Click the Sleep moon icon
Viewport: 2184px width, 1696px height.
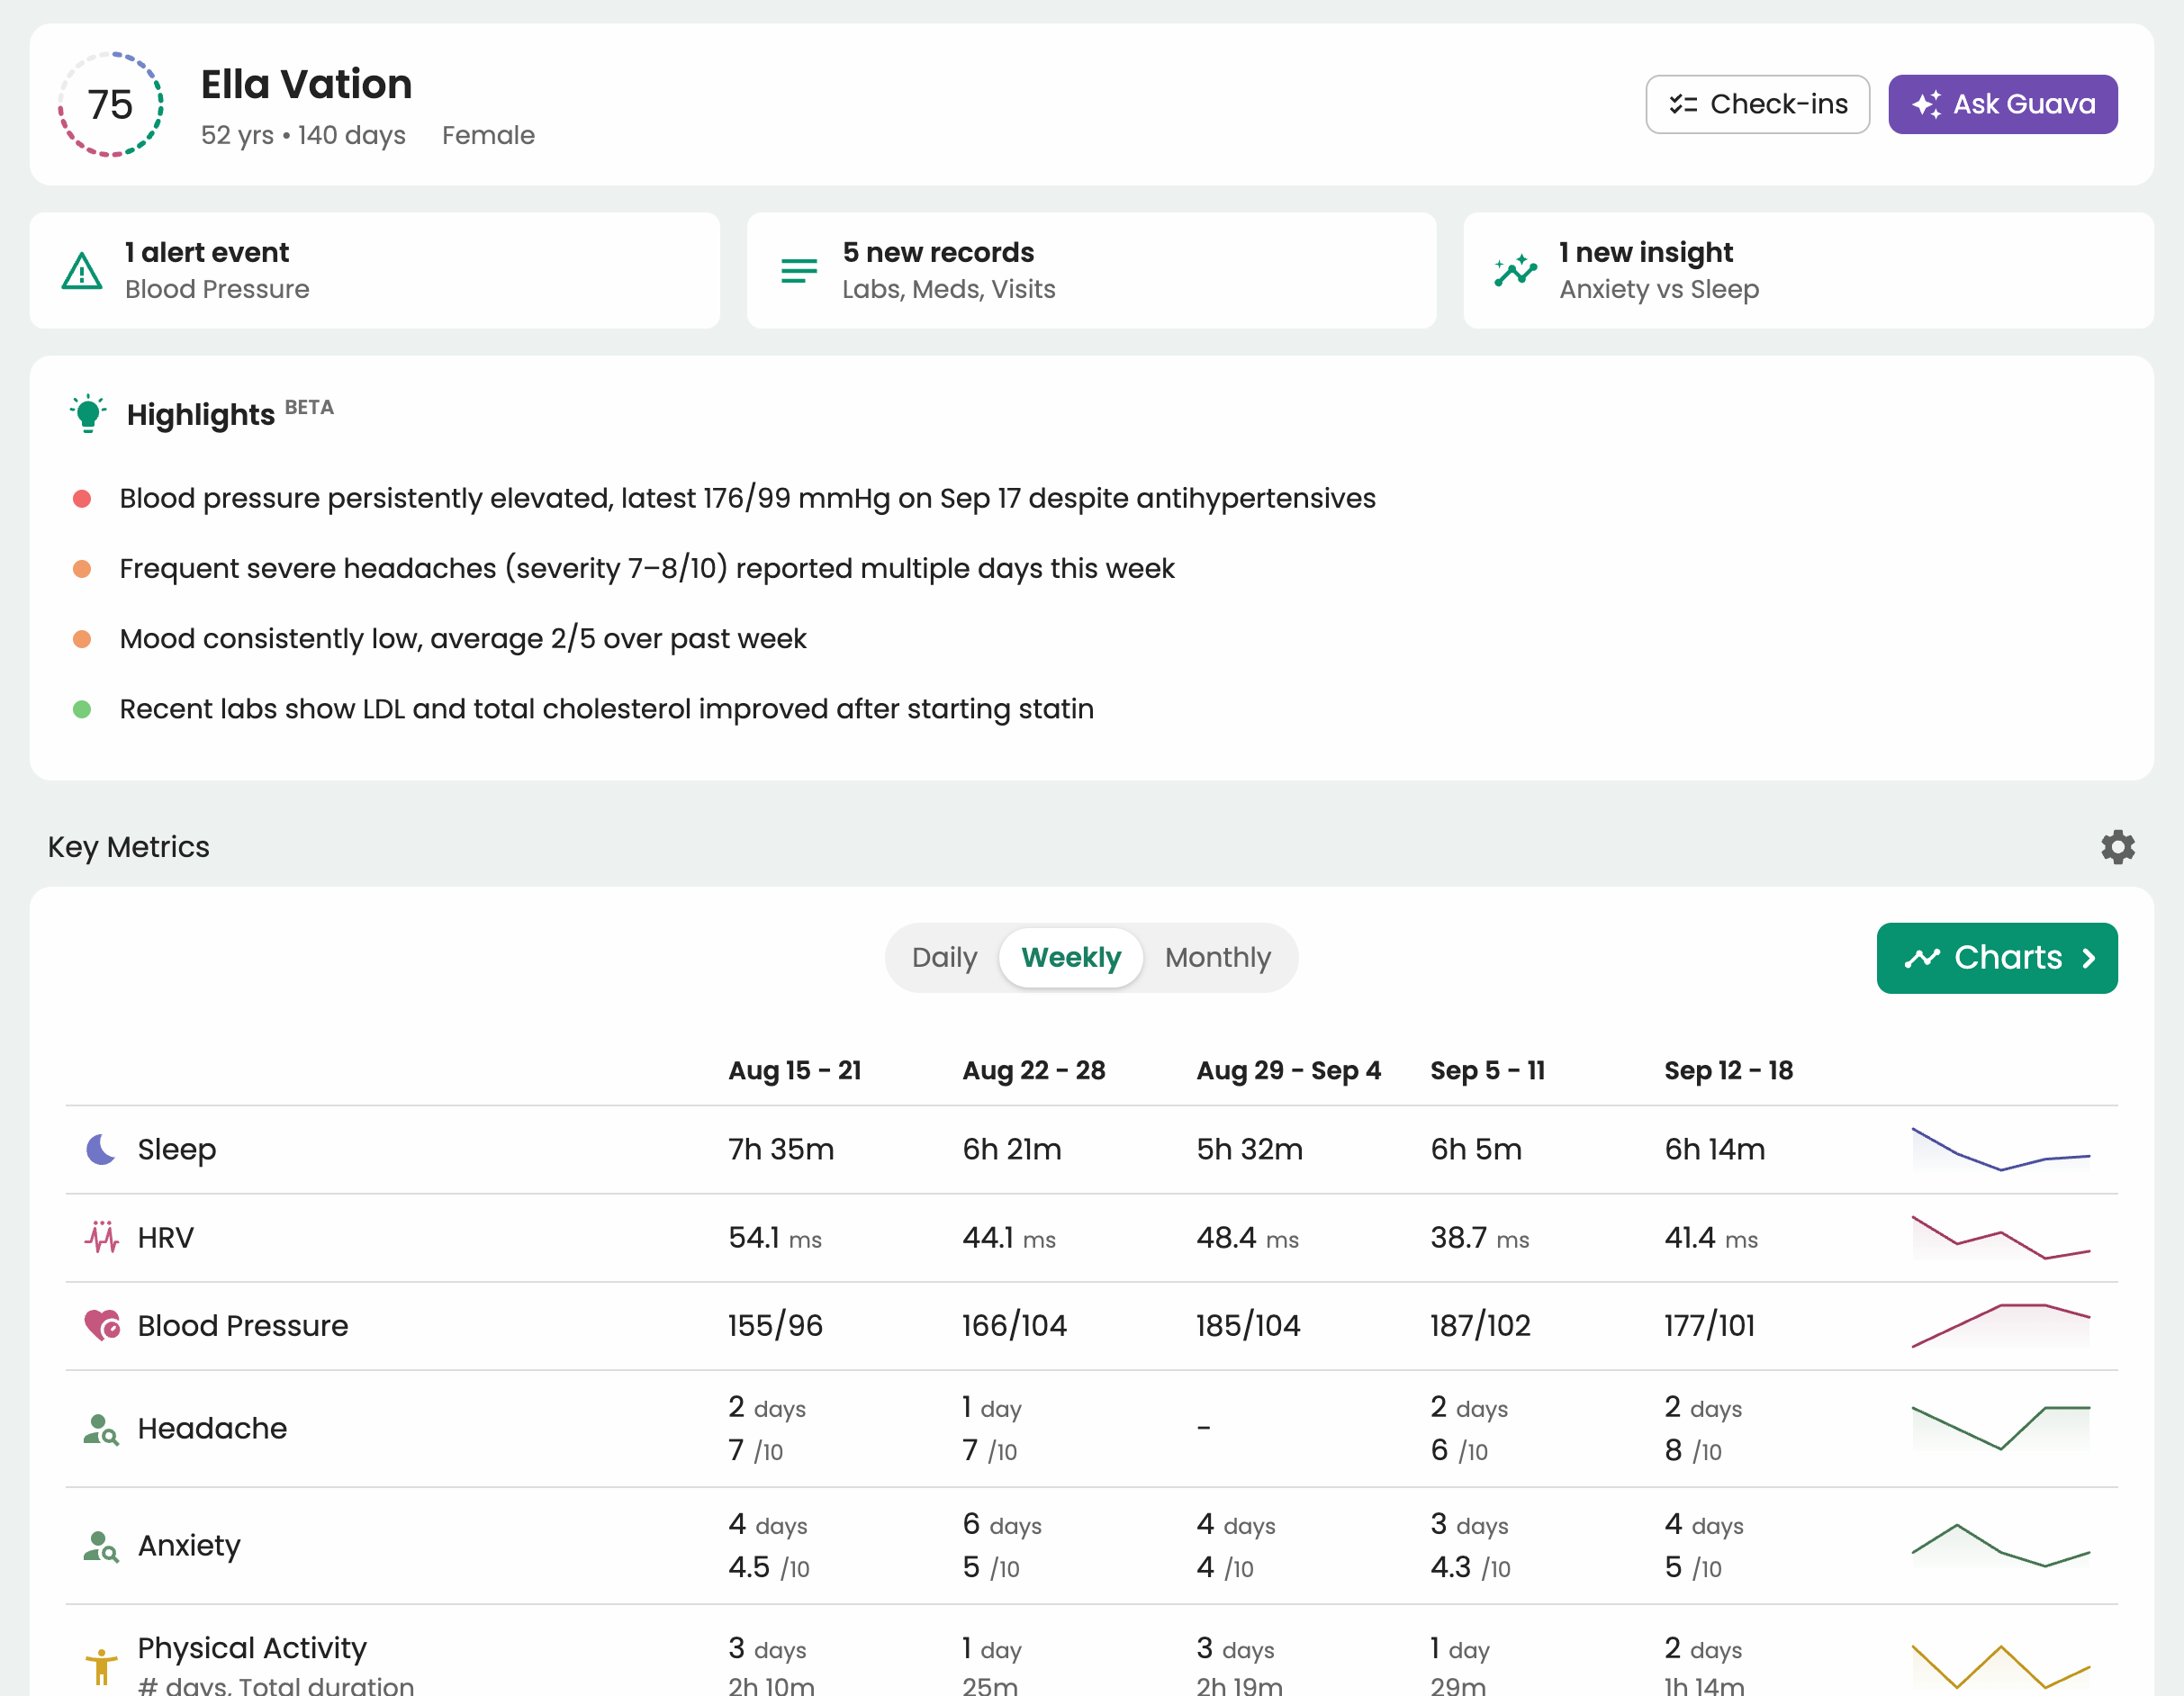tap(101, 1149)
